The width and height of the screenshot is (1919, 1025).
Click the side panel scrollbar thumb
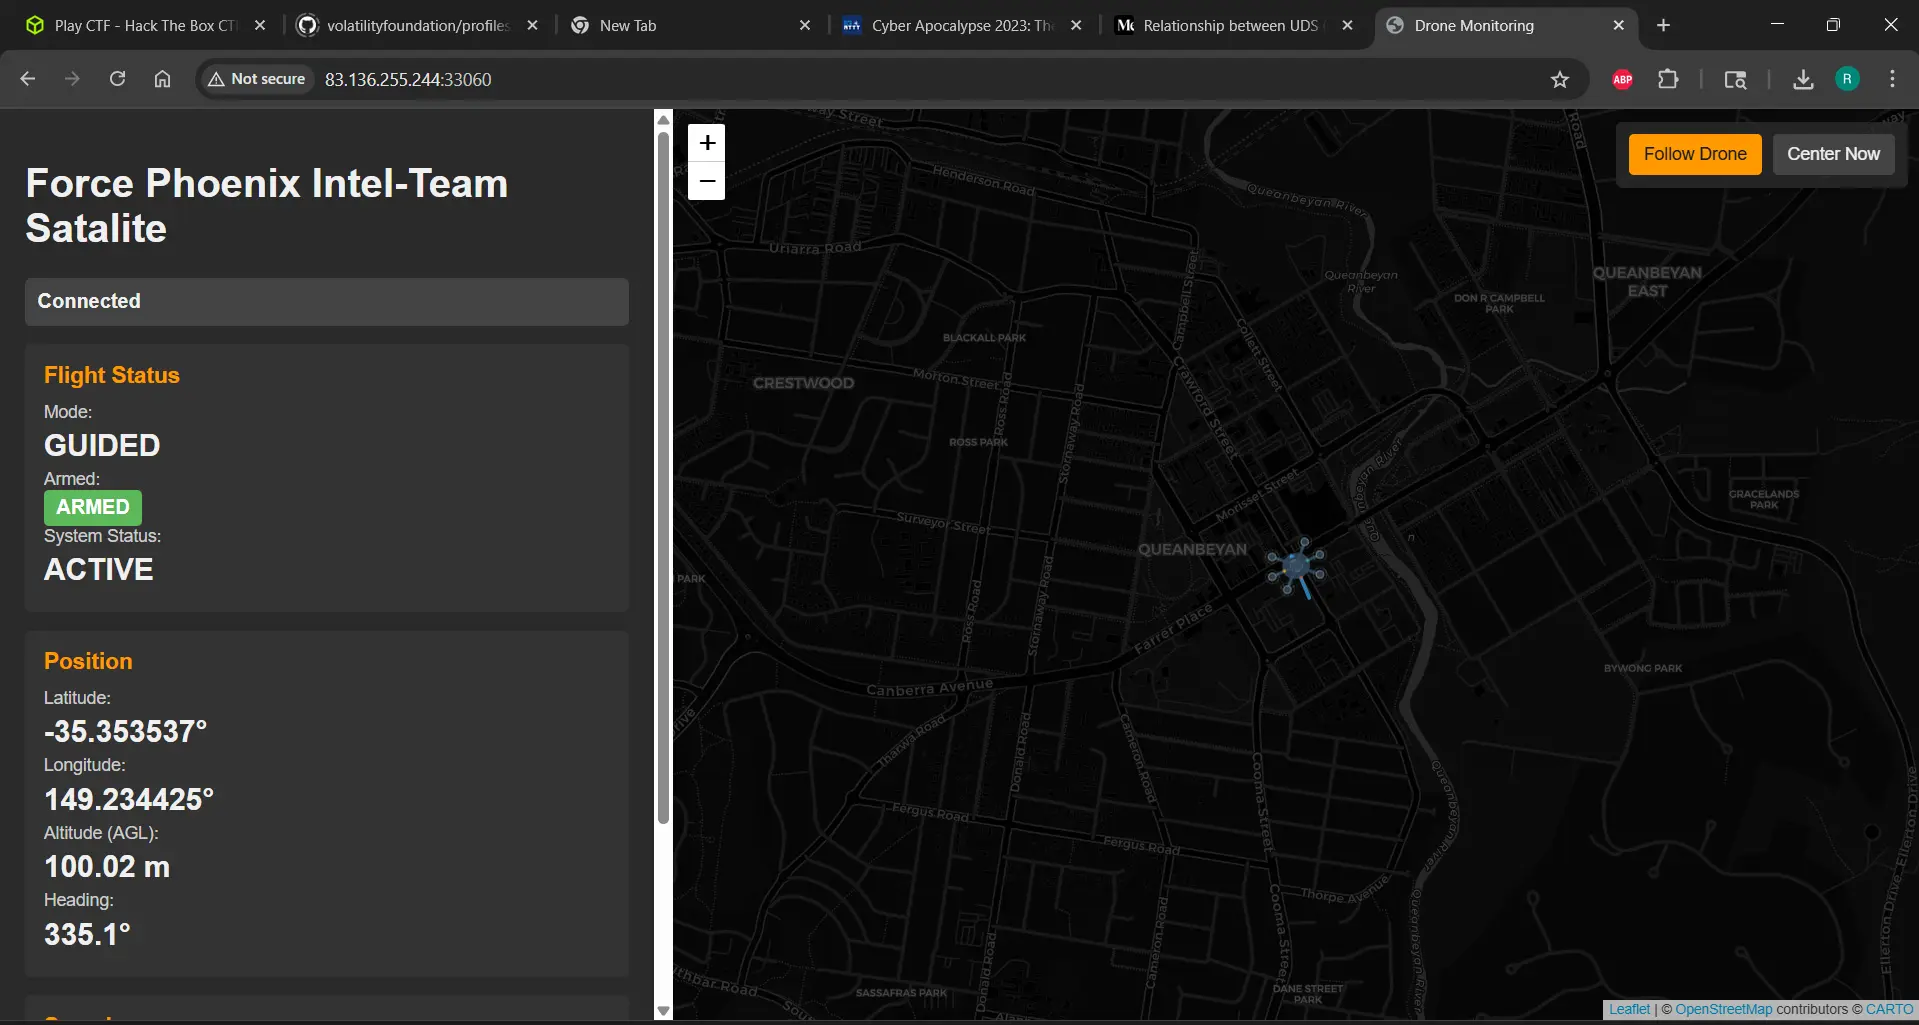coord(663,478)
